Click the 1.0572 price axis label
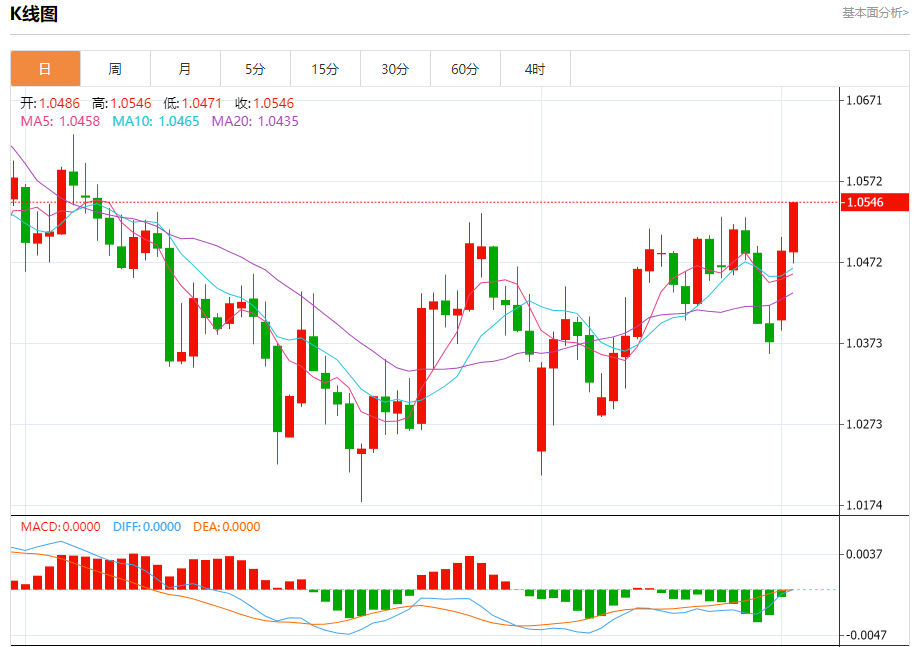917x647 pixels. coord(864,181)
